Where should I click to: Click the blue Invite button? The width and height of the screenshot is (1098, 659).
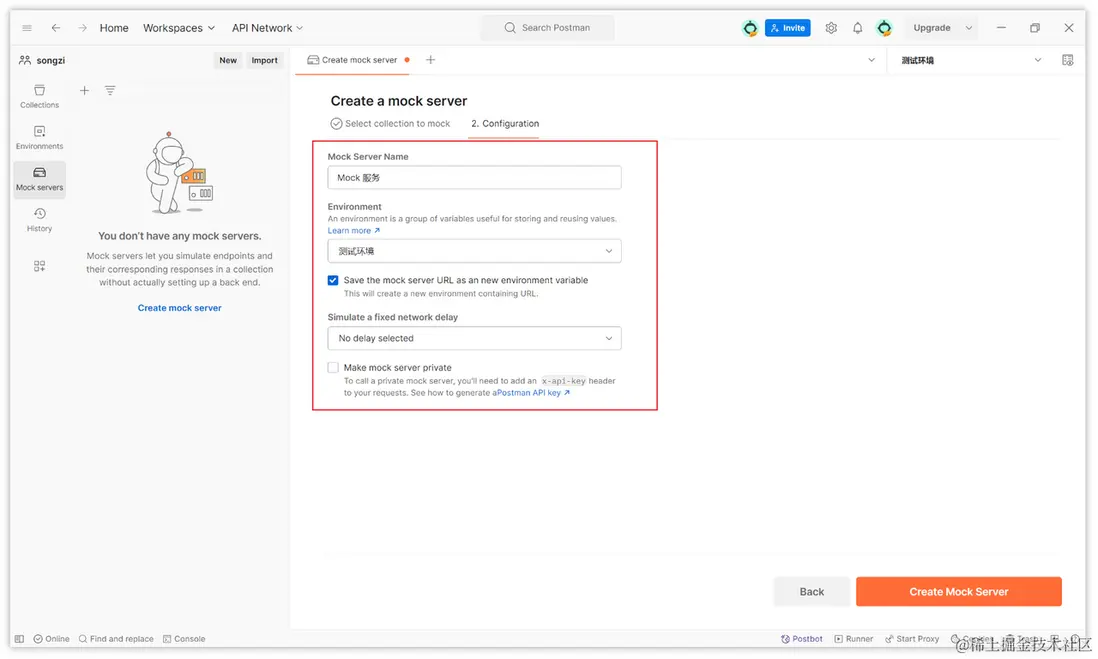coord(788,28)
